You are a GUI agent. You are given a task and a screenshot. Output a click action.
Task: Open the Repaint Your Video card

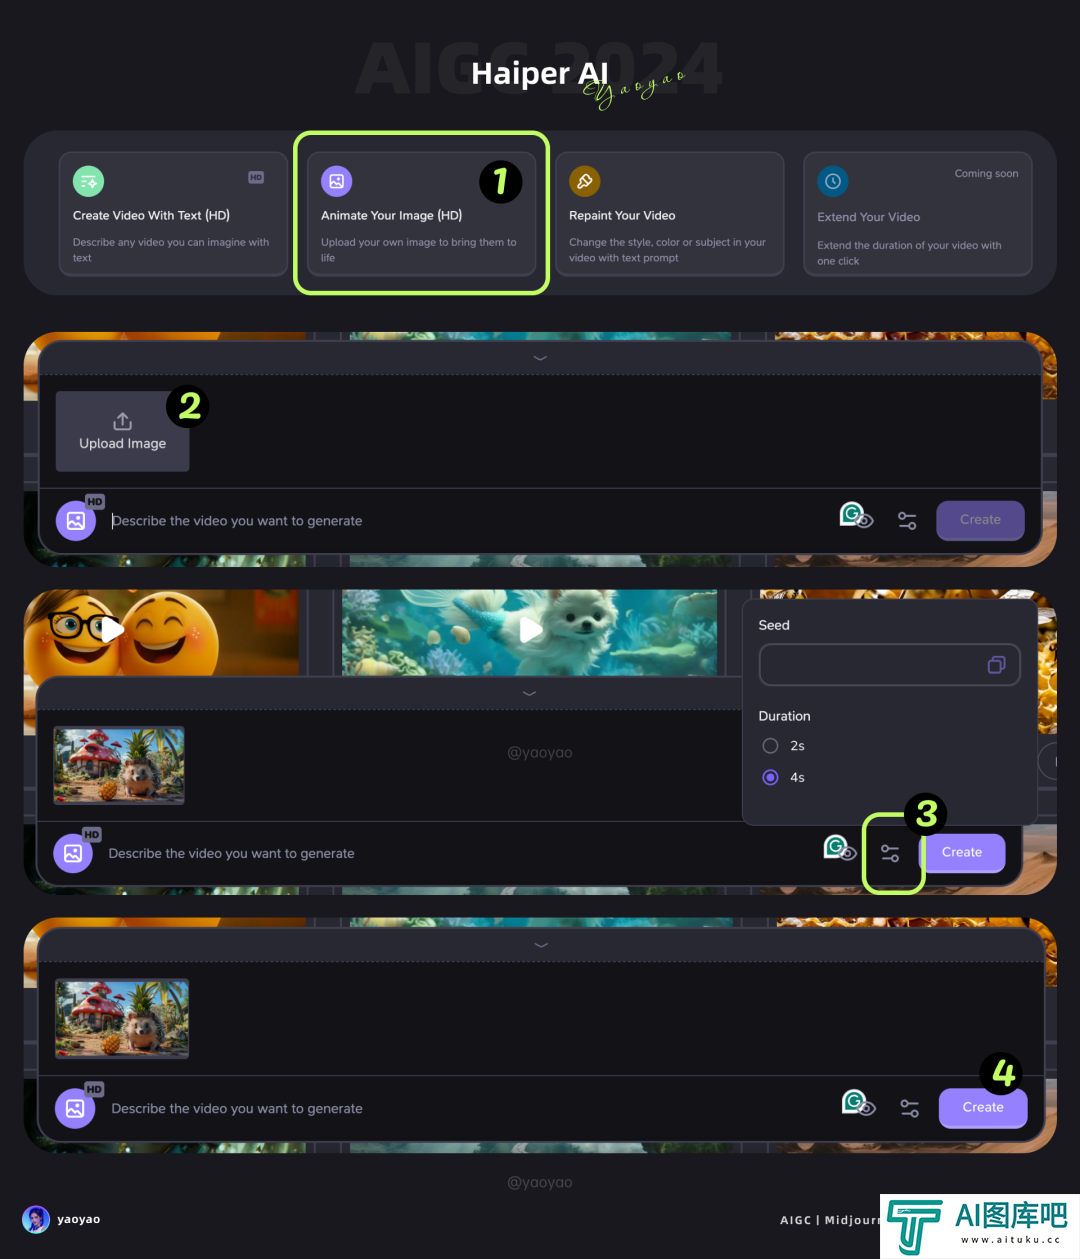coord(669,213)
